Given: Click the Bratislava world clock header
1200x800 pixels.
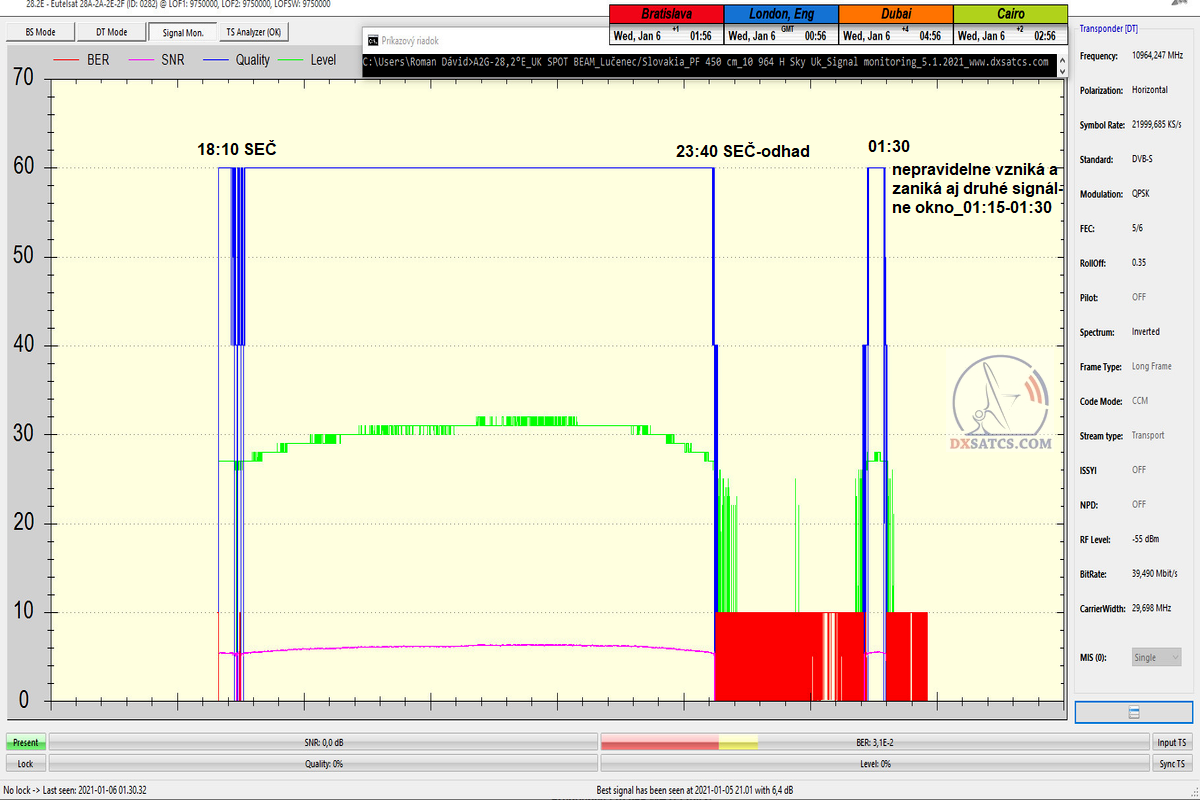Looking at the screenshot, I should tap(667, 15).
